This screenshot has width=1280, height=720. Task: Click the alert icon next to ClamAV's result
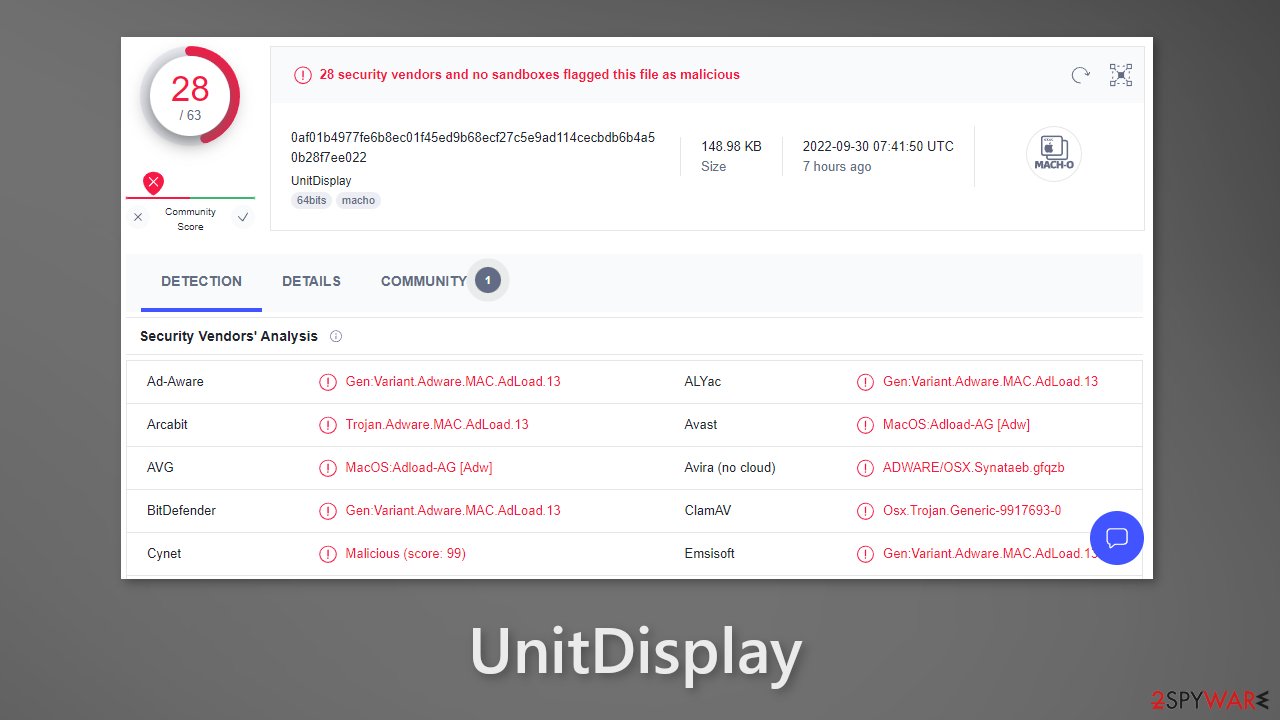pyautogui.click(x=865, y=510)
